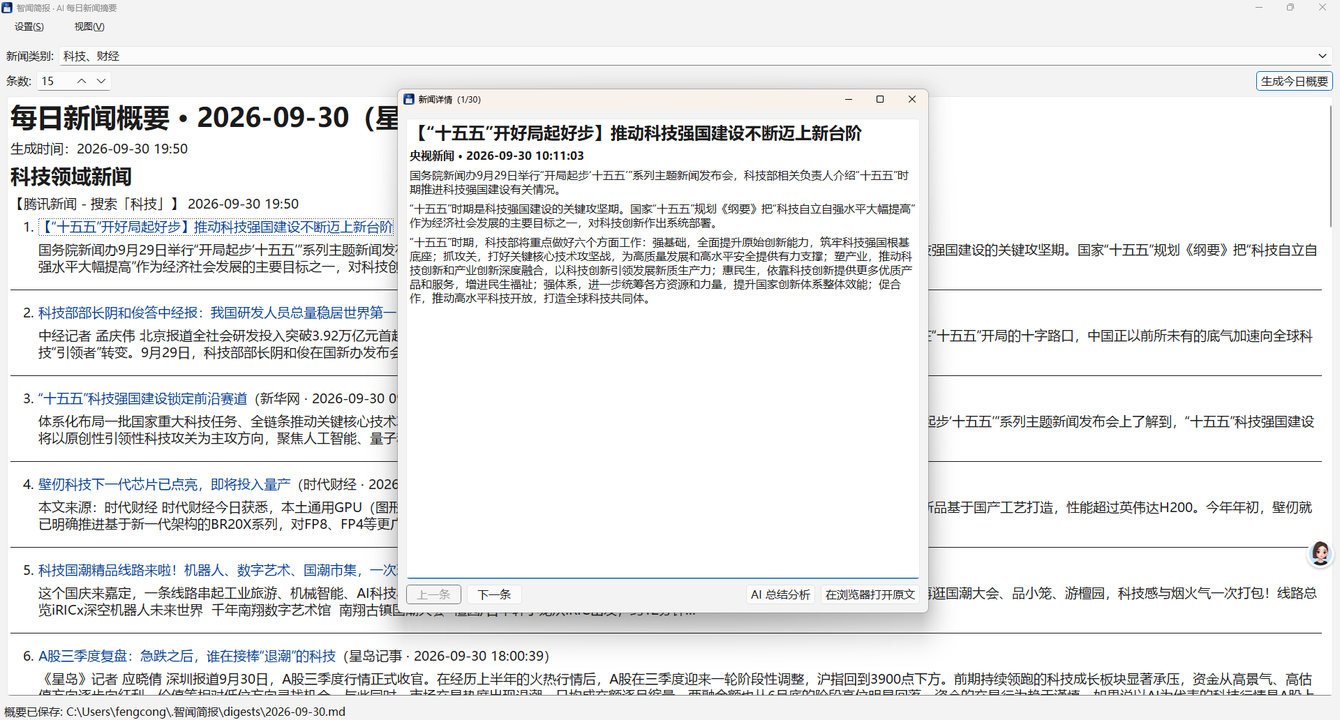This screenshot has width=1340, height=720.
Task: Minimize the 新闻详情 dialog
Action: point(849,99)
